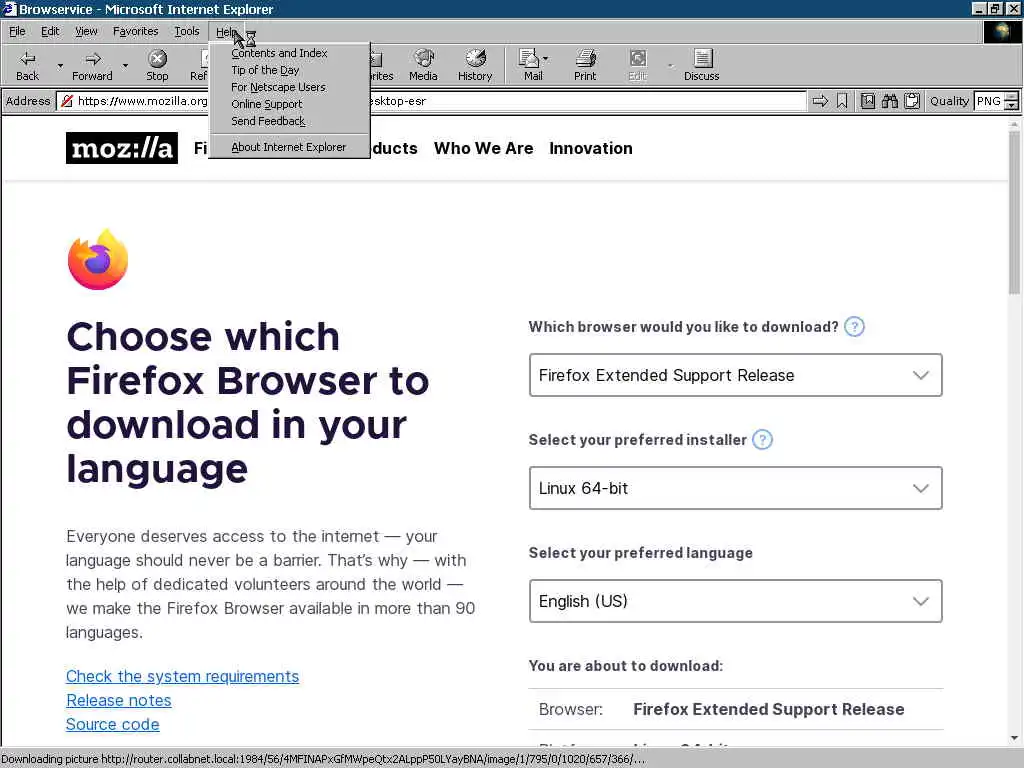Click the Stop toolbar icon
The width and height of the screenshot is (1024, 768).
coord(157,65)
